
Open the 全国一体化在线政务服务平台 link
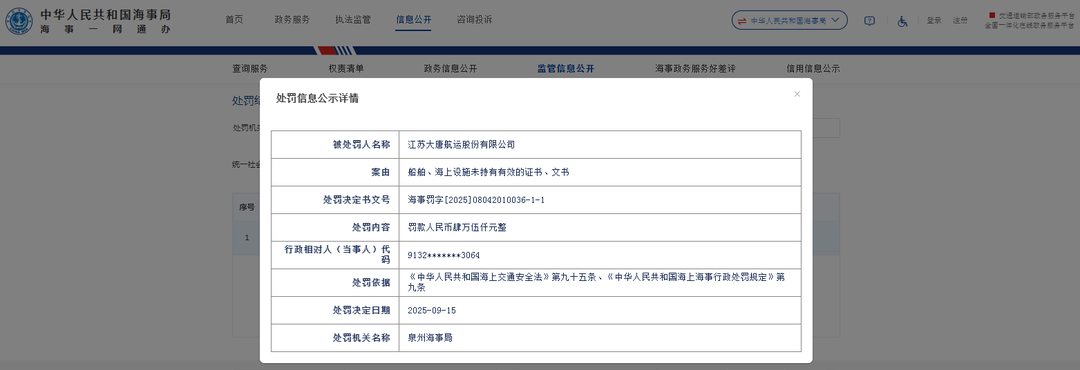[x=1029, y=25]
